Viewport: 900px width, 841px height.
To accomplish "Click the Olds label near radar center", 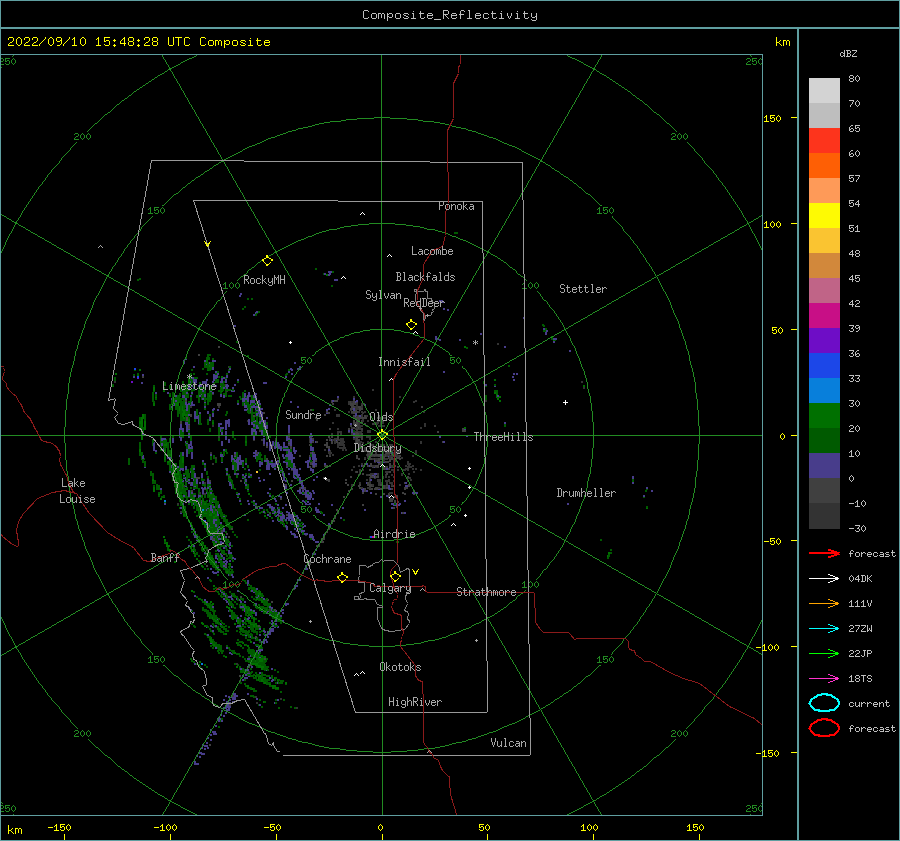I will pyautogui.click(x=381, y=417).
